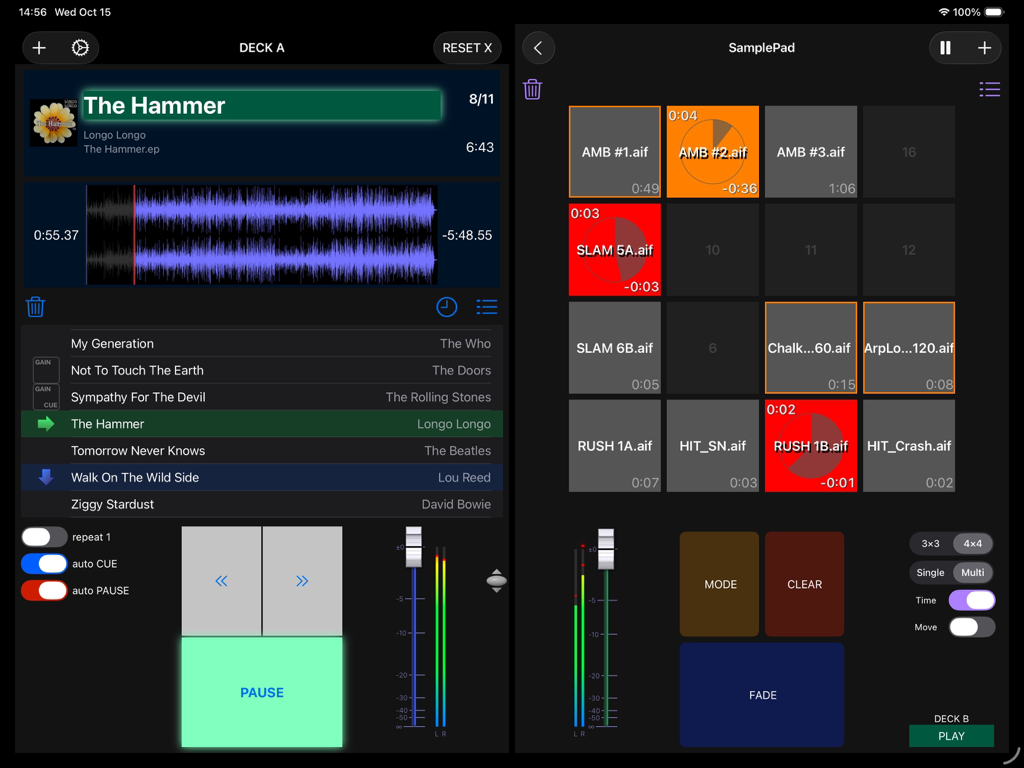Add a new sample with the SamplePad plus icon
Screen dimensions: 1024x768
[984, 47]
